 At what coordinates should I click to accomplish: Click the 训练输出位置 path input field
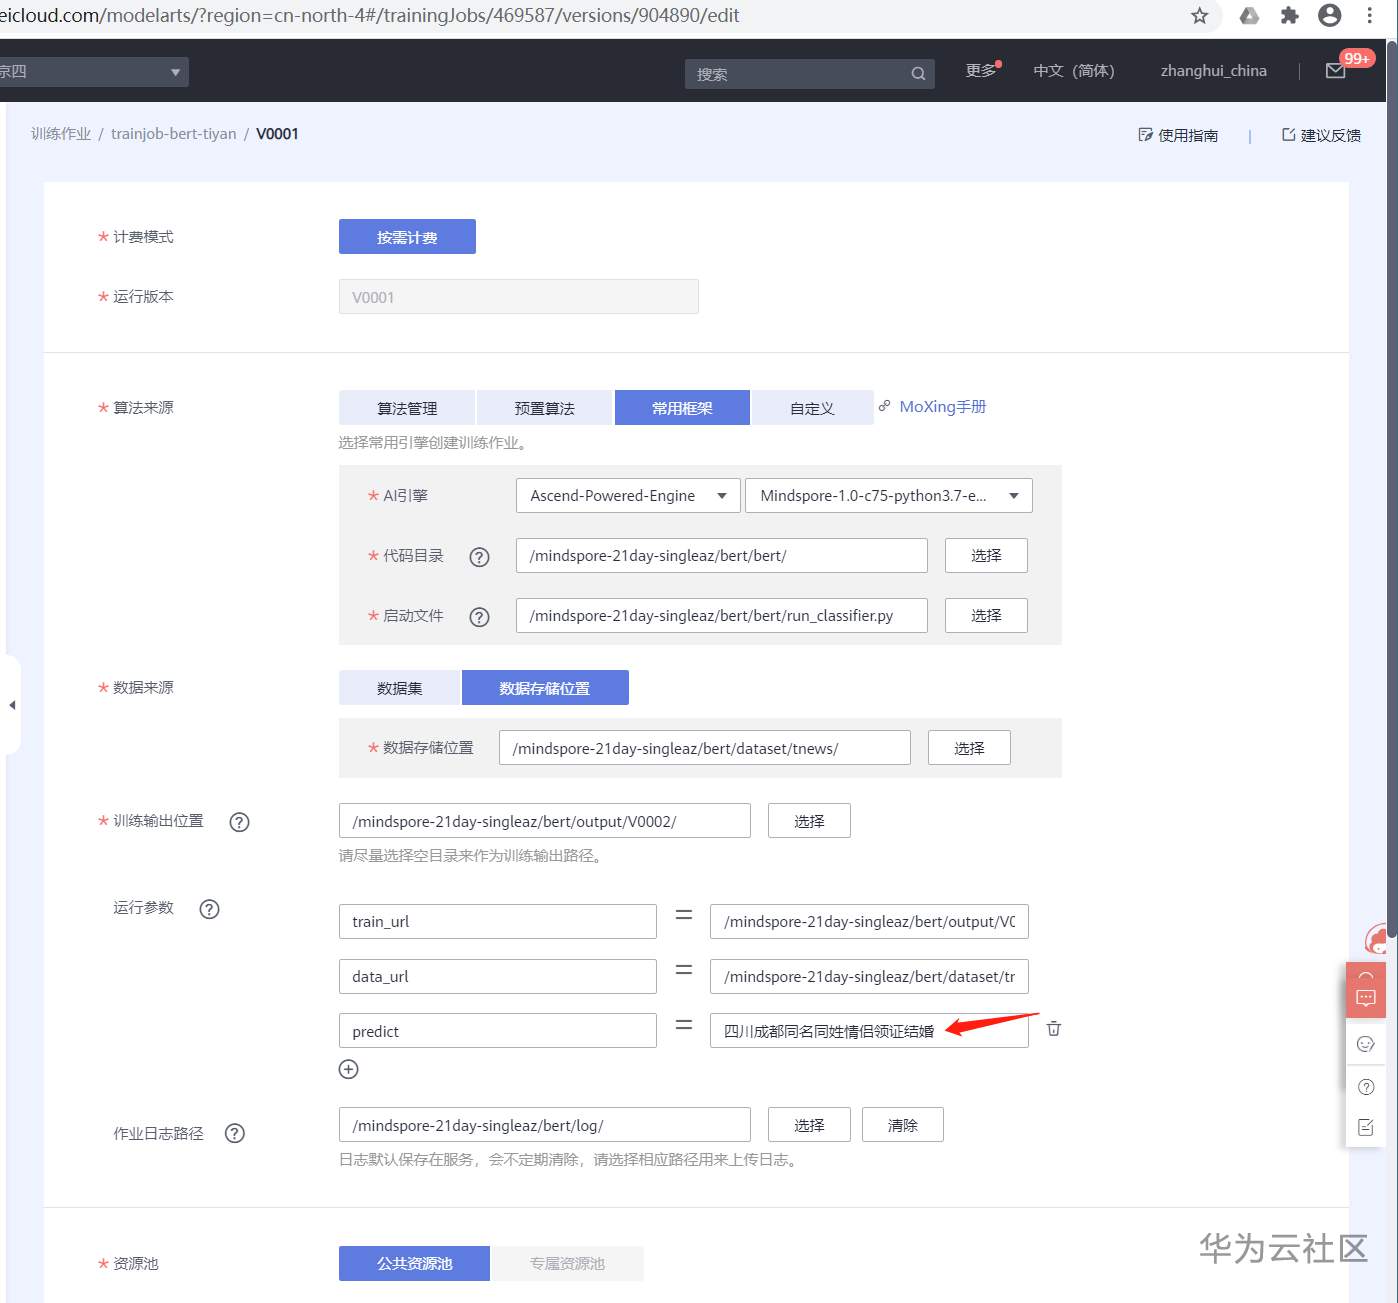[x=545, y=821]
